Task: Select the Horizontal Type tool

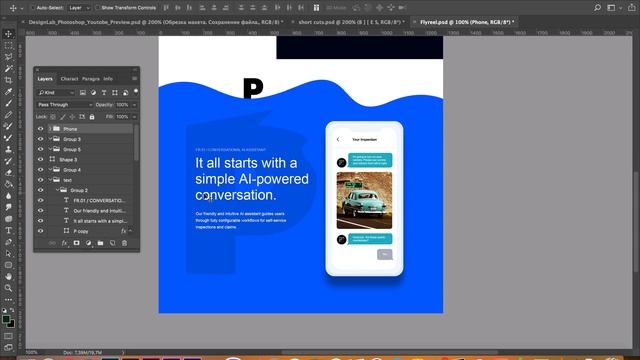Action: (8, 230)
